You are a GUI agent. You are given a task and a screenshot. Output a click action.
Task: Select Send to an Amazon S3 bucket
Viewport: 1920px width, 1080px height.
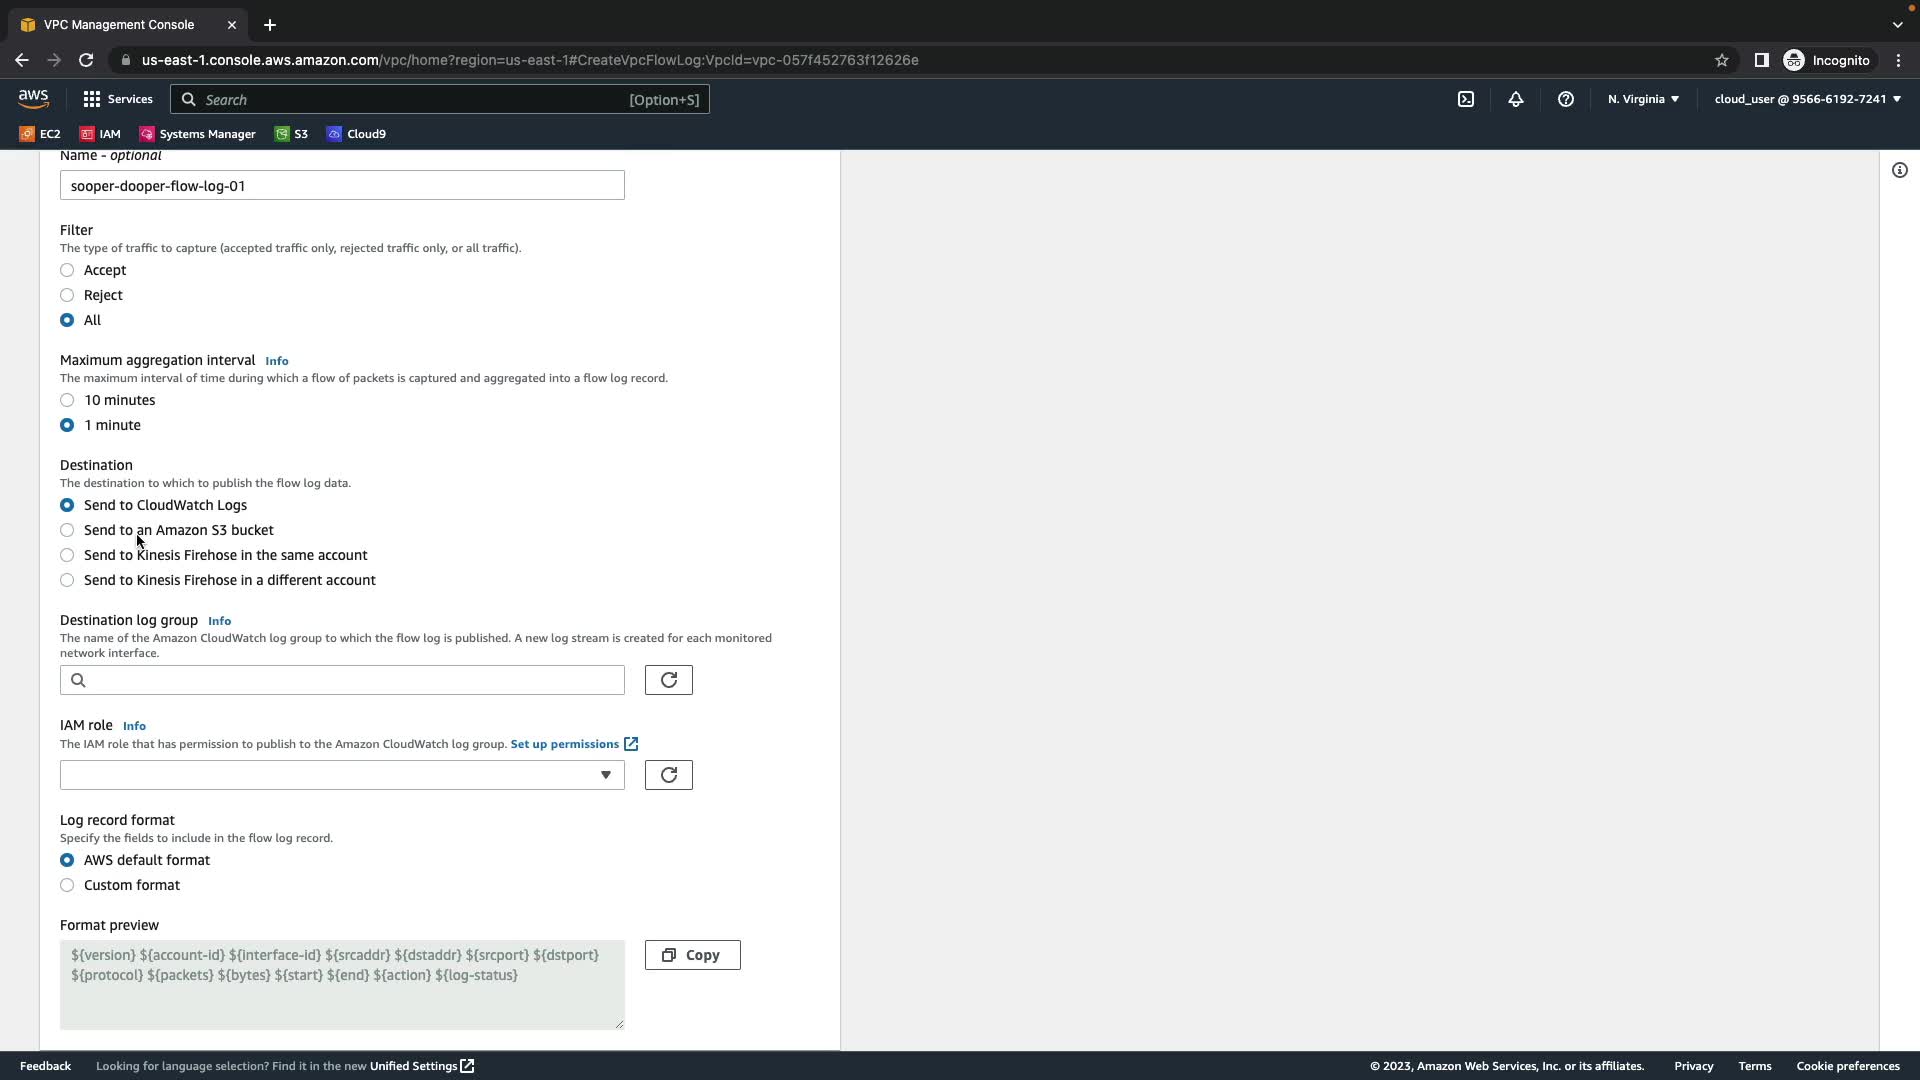click(x=67, y=530)
